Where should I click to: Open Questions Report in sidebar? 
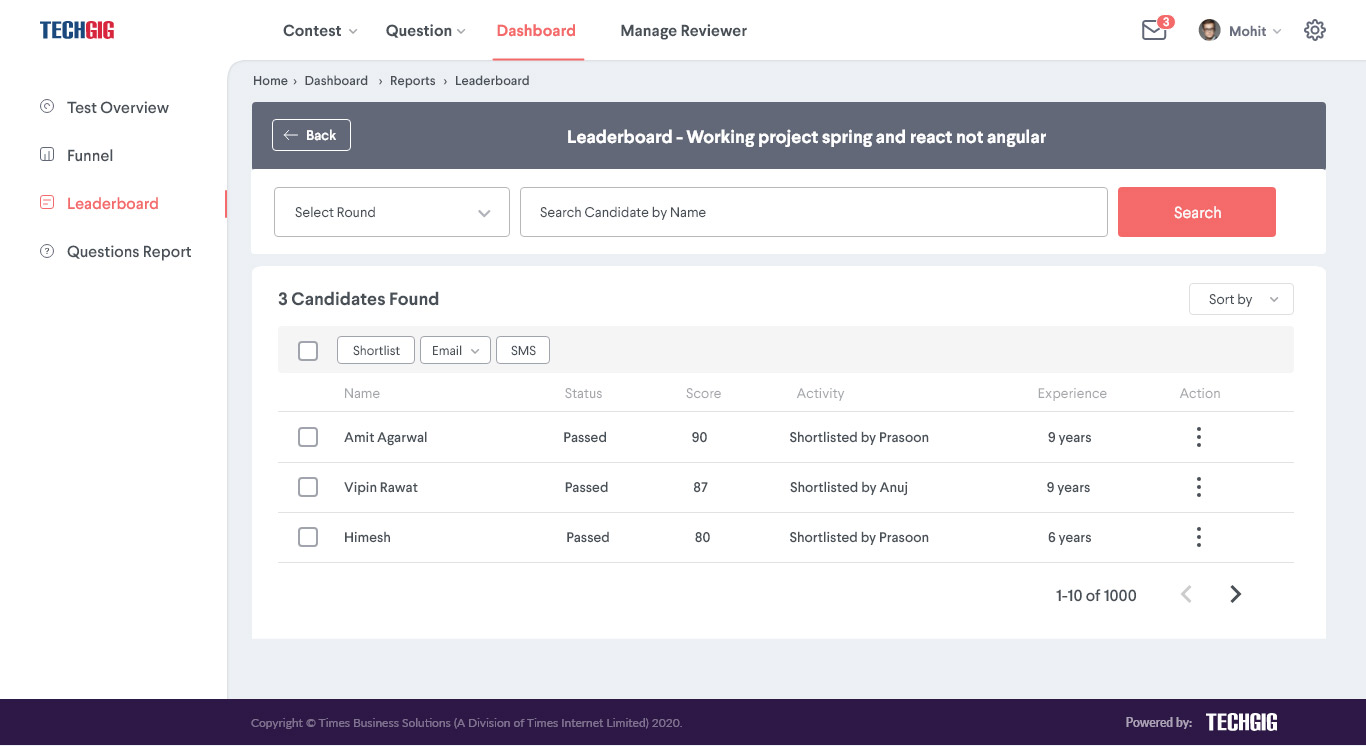129,252
